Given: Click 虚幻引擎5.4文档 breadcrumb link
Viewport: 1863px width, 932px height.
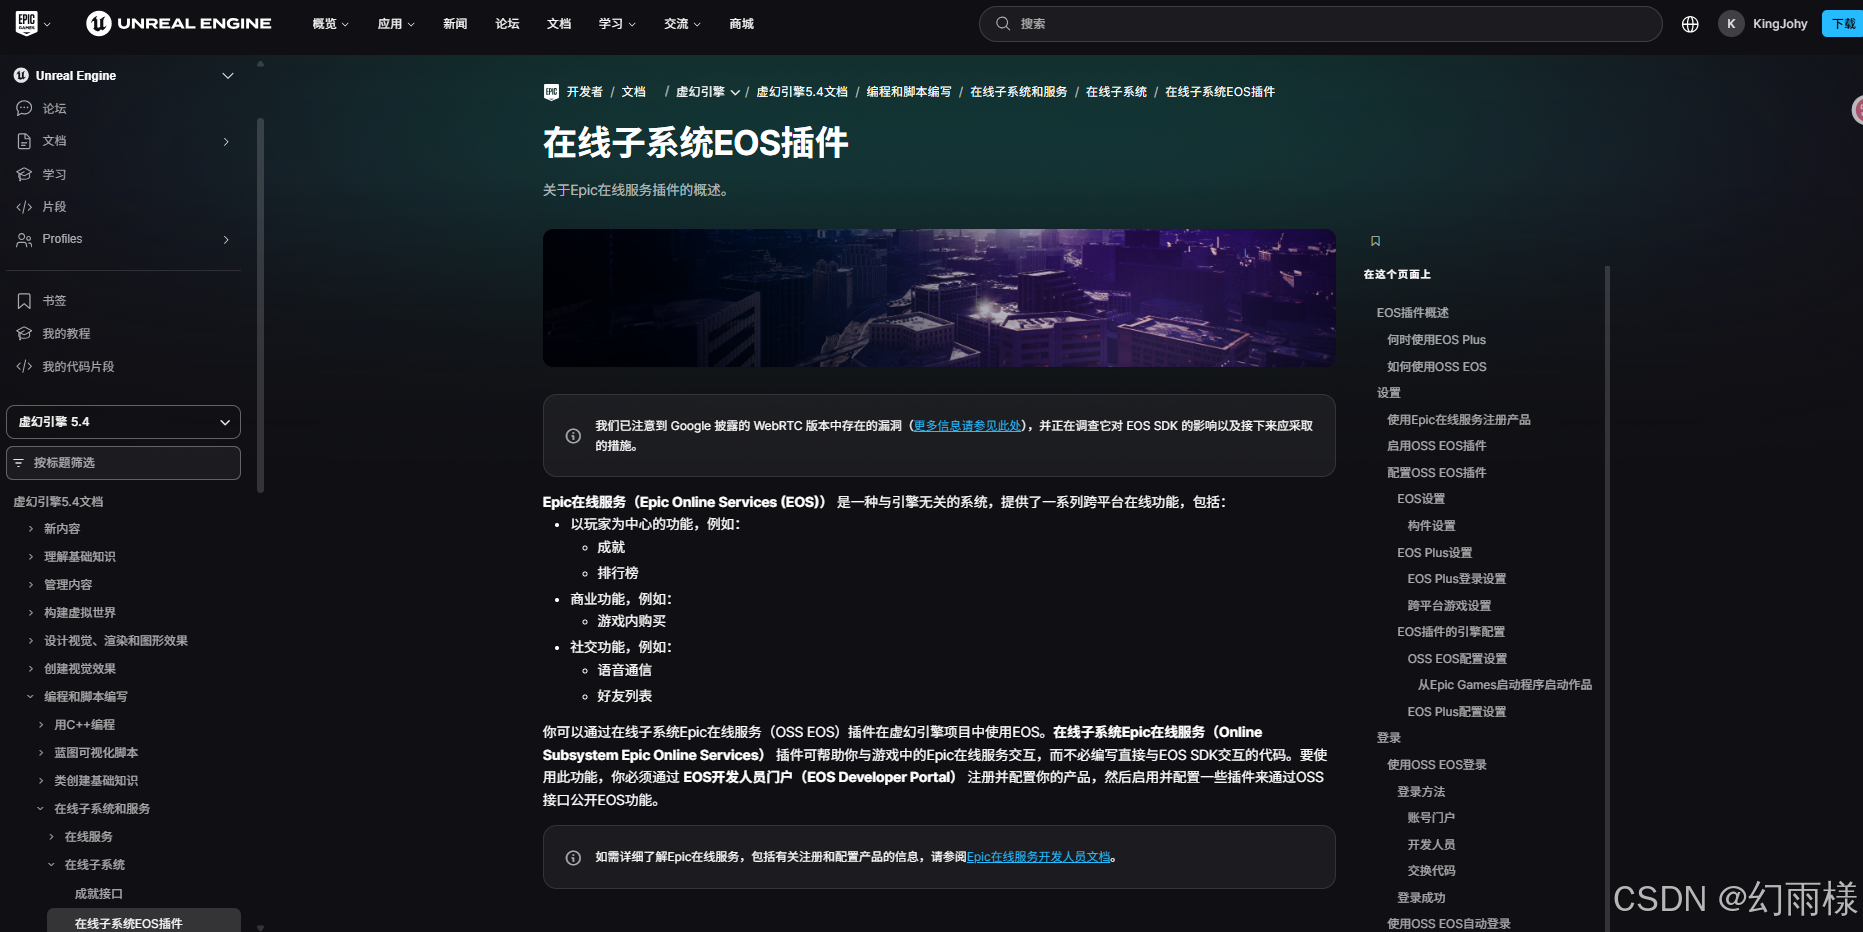Looking at the screenshot, I should click(802, 92).
